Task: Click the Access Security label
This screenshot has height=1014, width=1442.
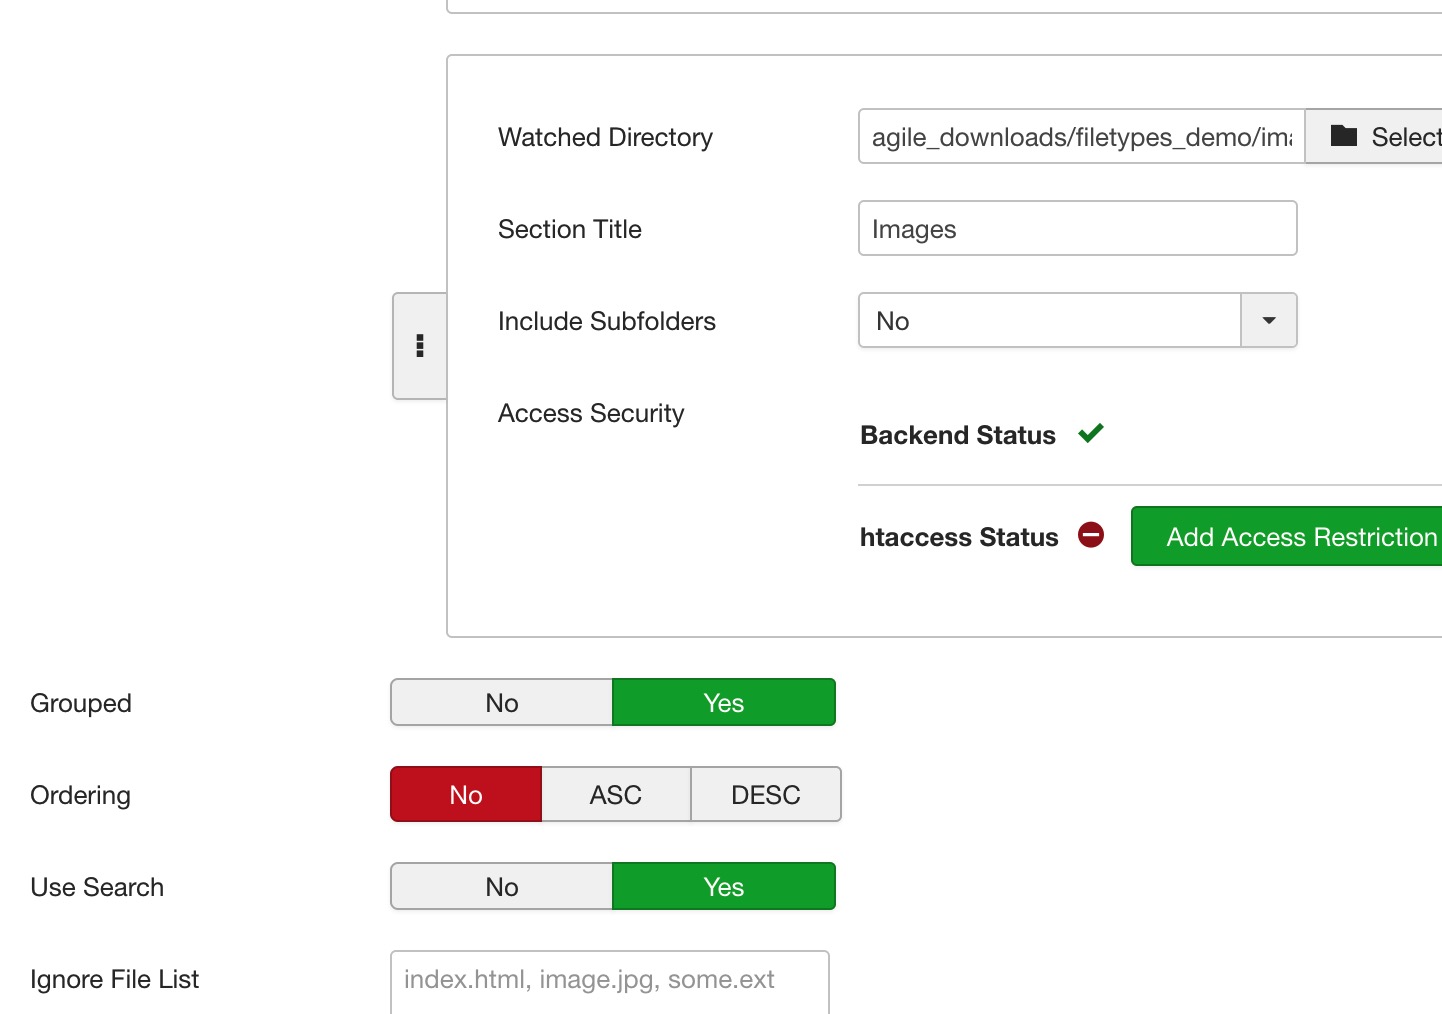Action: click(x=591, y=413)
